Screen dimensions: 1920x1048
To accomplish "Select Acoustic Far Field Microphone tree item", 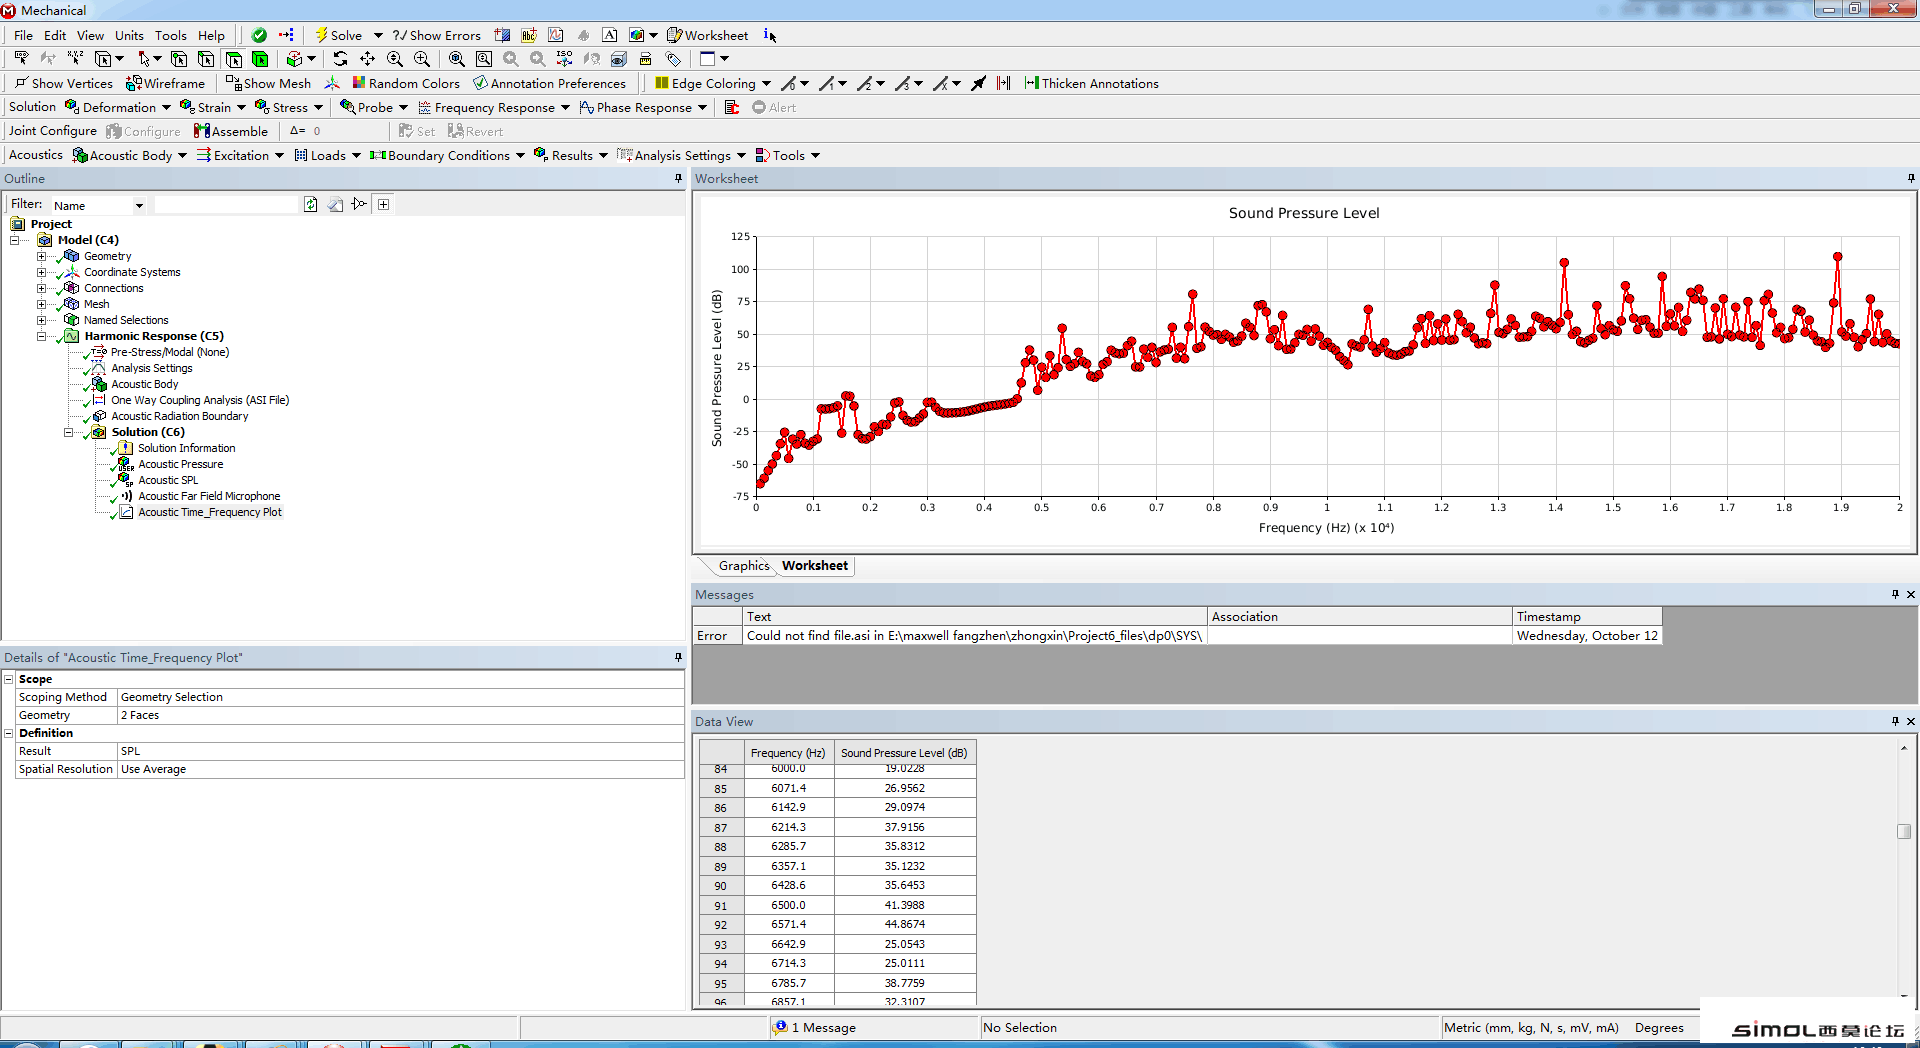I will pyautogui.click(x=209, y=496).
